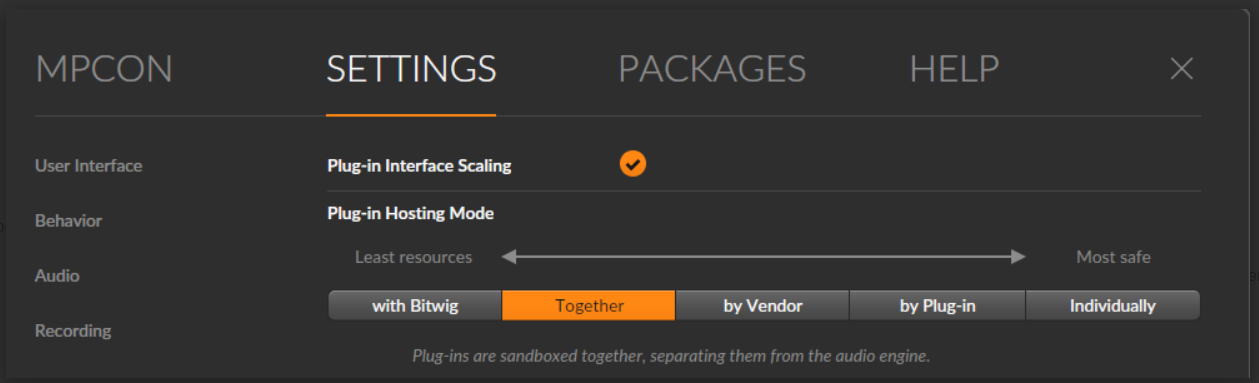Show the Behavior settings section
The width and height of the screenshot is (1259, 383).
point(69,220)
